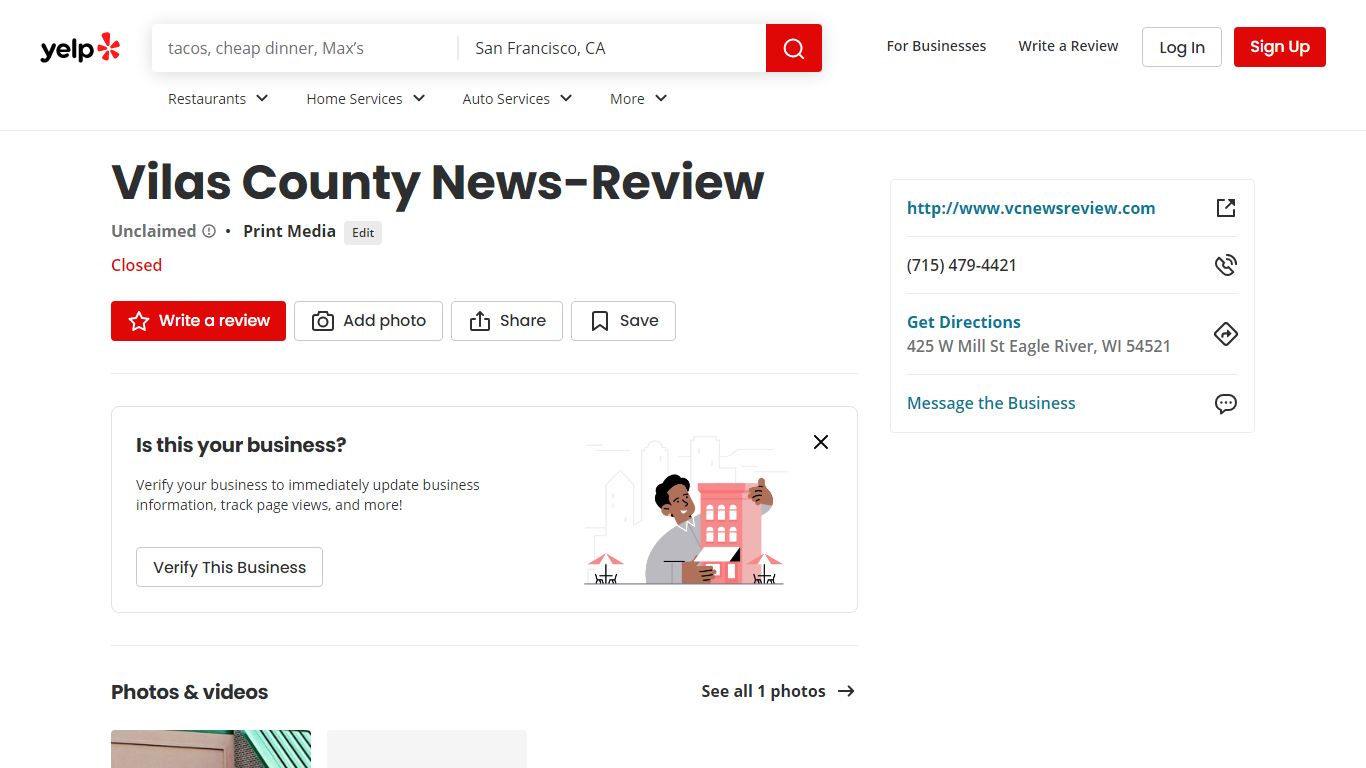Open the For Businesses menu

[936, 46]
